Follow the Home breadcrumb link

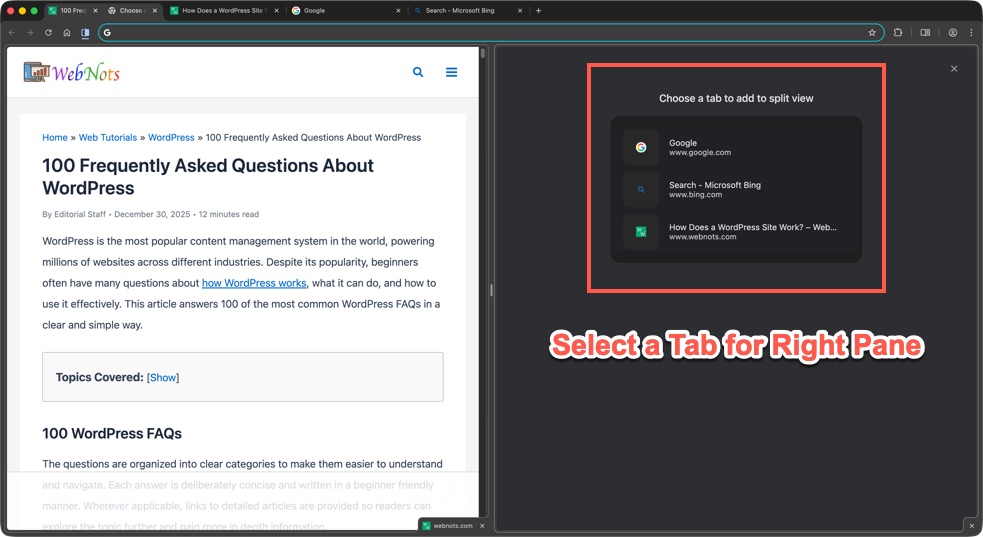coord(55,137)
